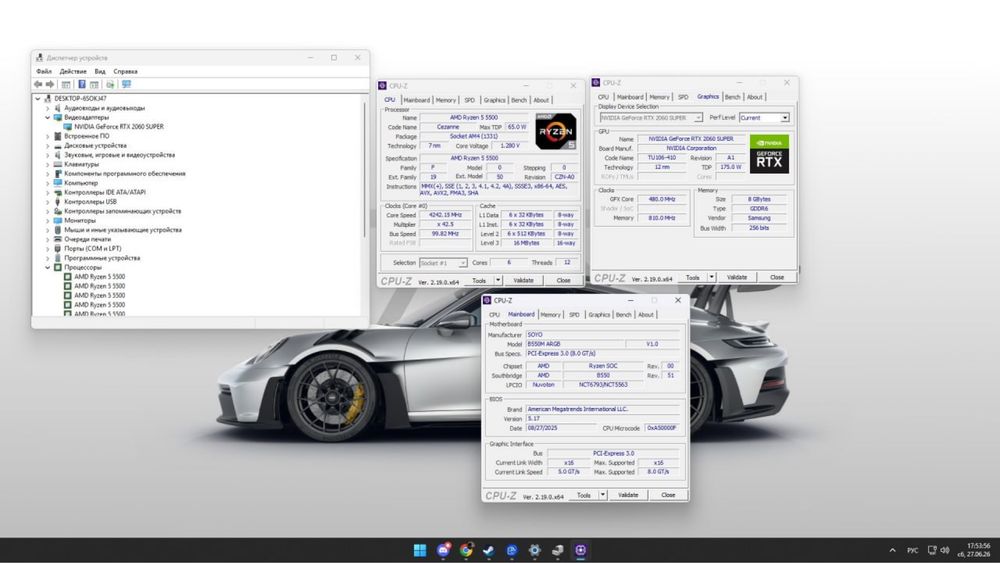The image size is (1000, 563).
Task: Click Close button in Mainboard CPU-Z window
Action: click(668, 495)
